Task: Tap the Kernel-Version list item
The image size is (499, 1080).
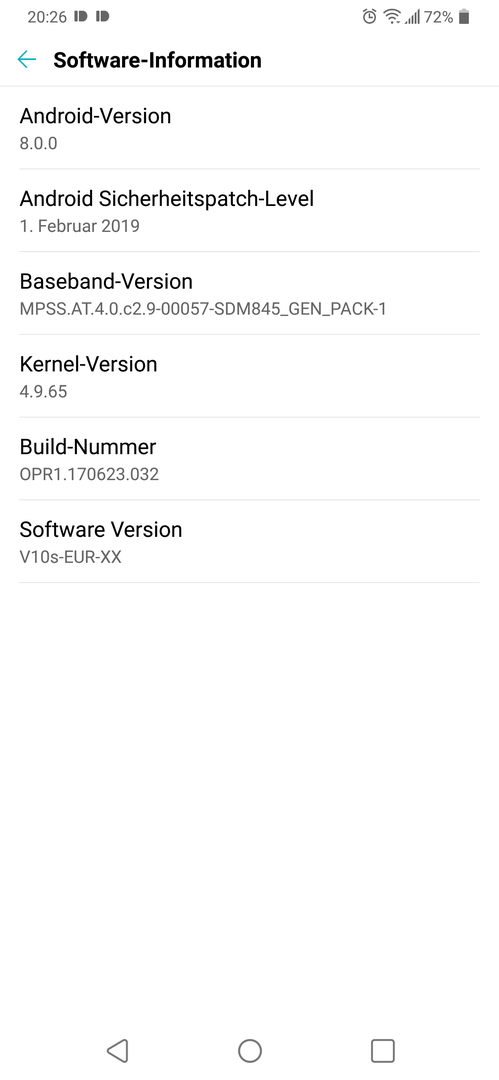Action: tap(250, 376)
